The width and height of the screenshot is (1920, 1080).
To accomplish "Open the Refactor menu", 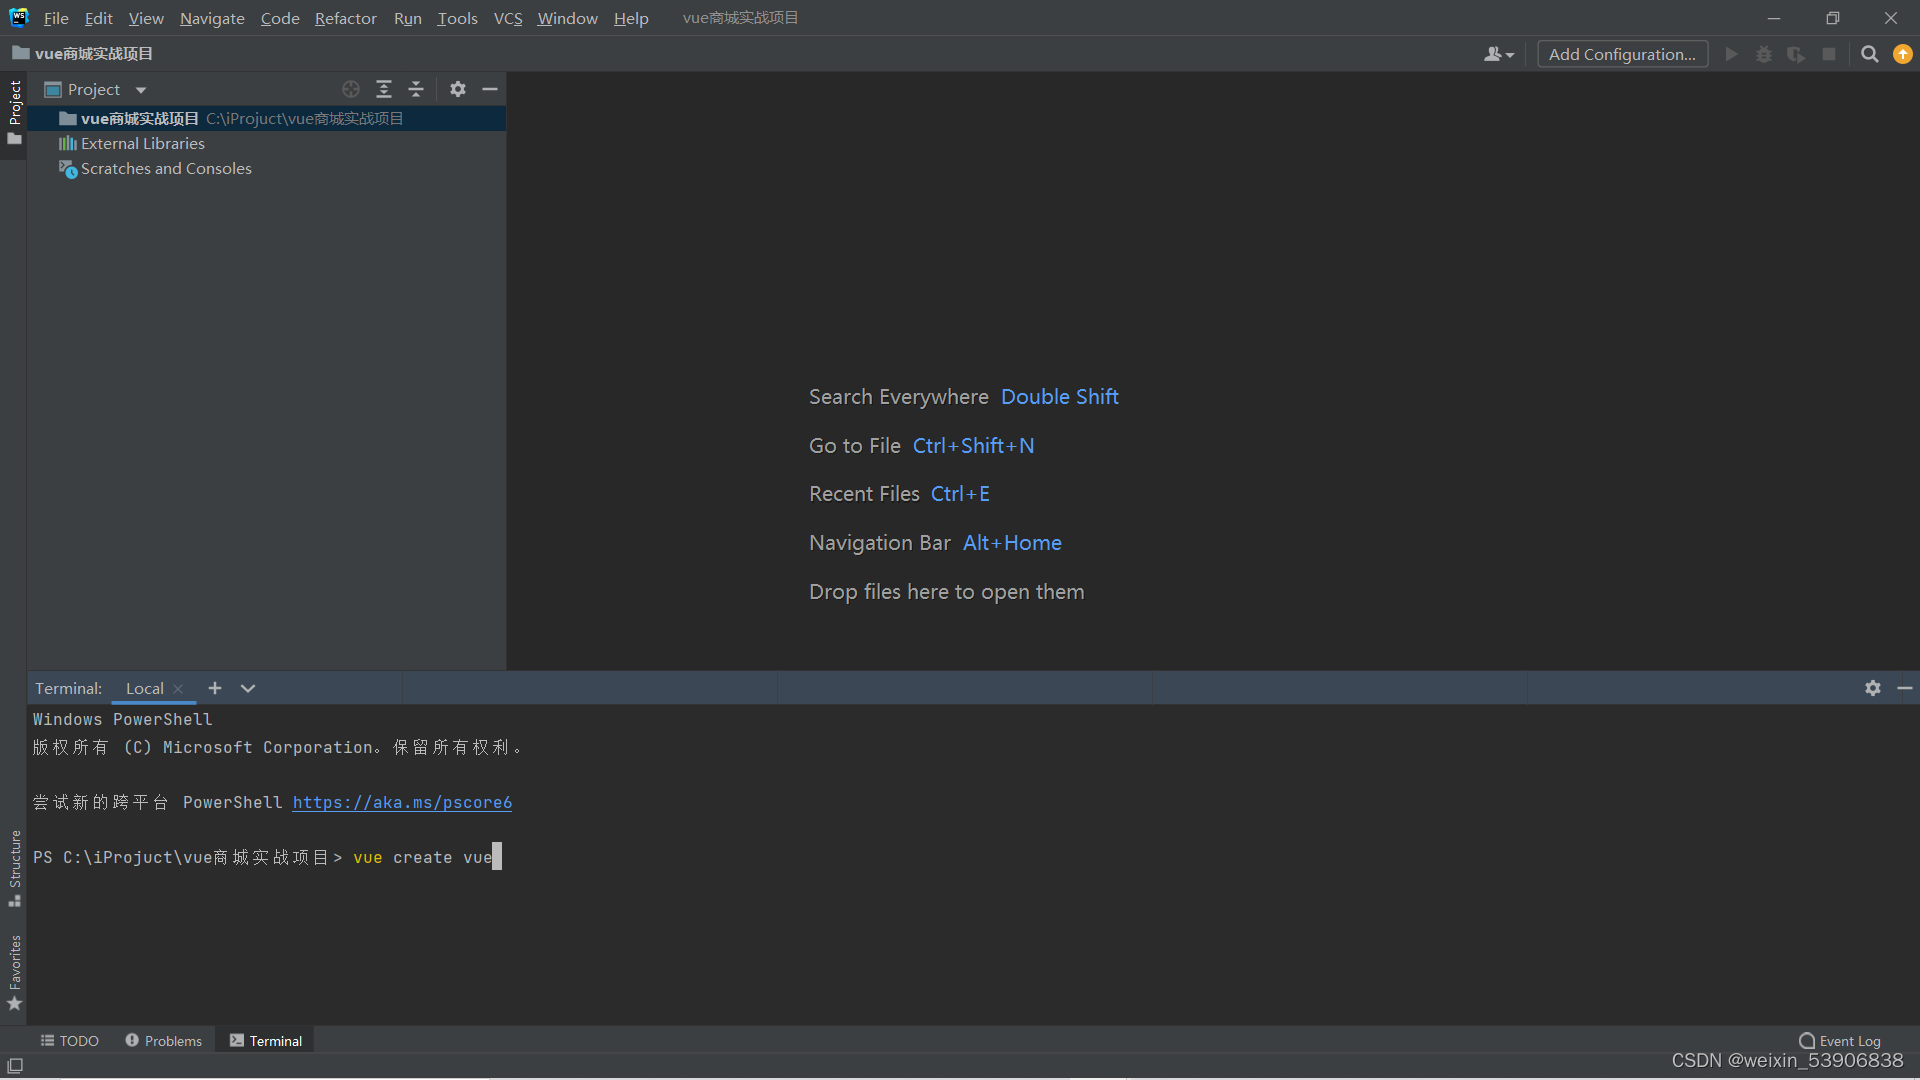I will click(x=345, y=18).
